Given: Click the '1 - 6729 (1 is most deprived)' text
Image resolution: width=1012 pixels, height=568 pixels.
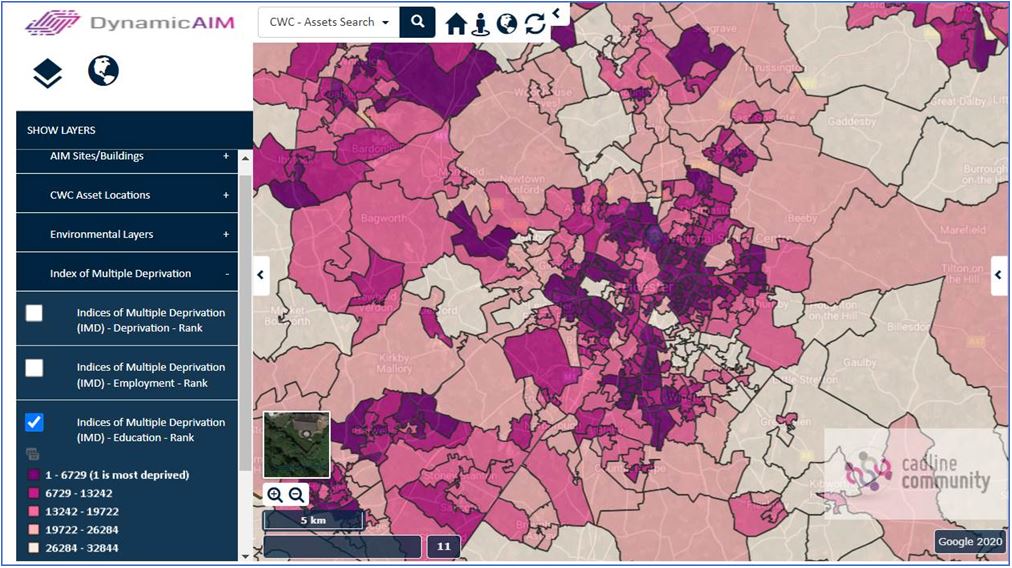Looking at the screenshot, I should coord(117,475).
